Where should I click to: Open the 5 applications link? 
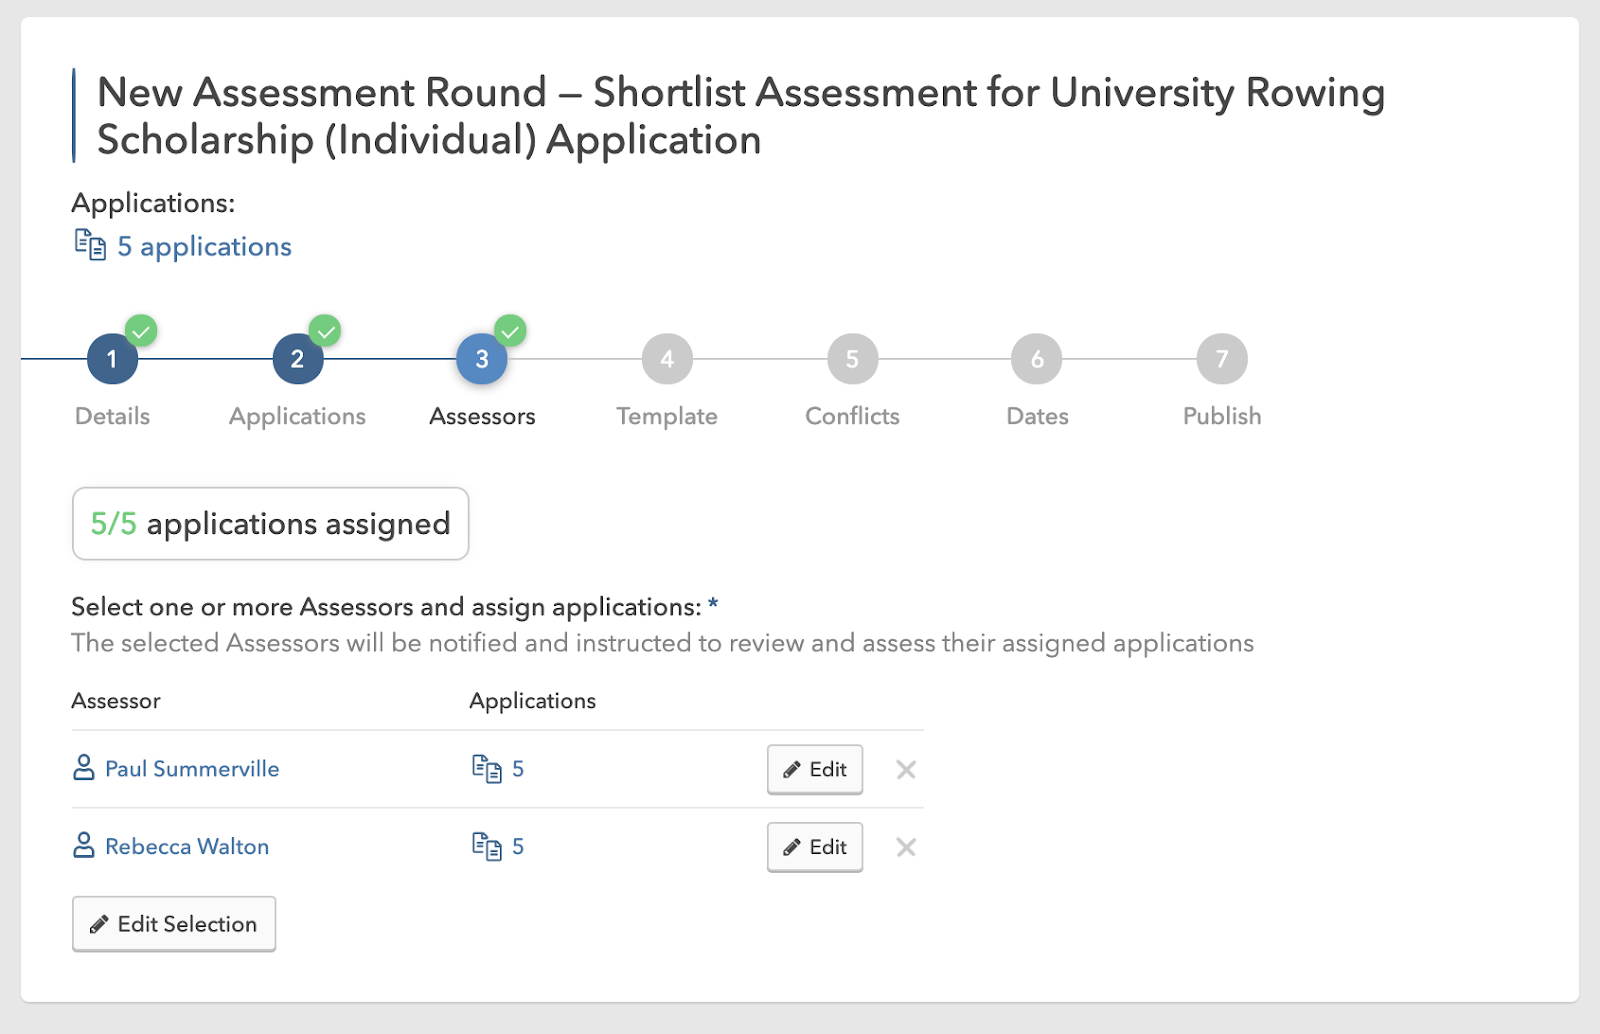(x=205, y=247)
